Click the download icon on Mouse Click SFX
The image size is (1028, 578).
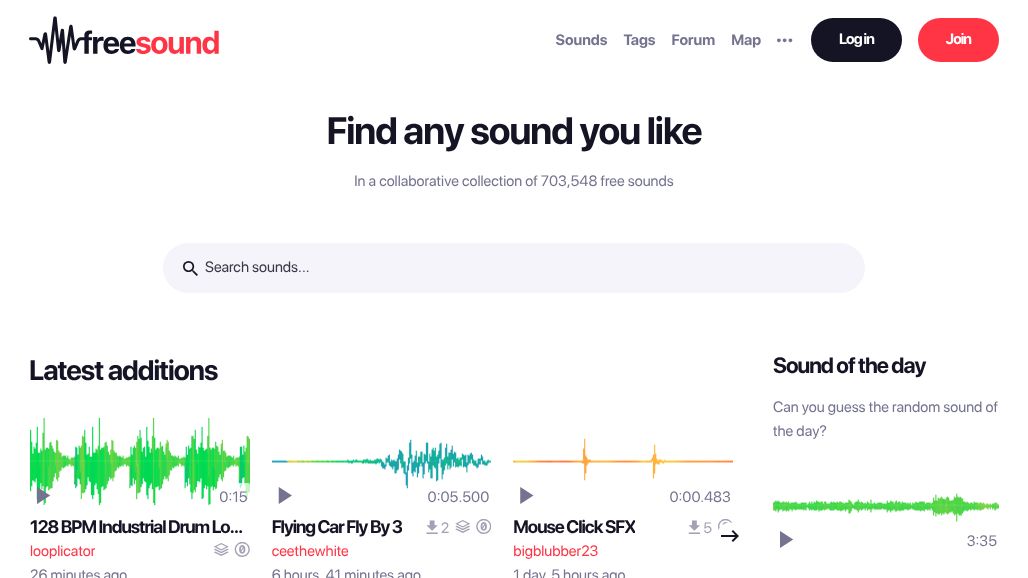click(694, 527)
